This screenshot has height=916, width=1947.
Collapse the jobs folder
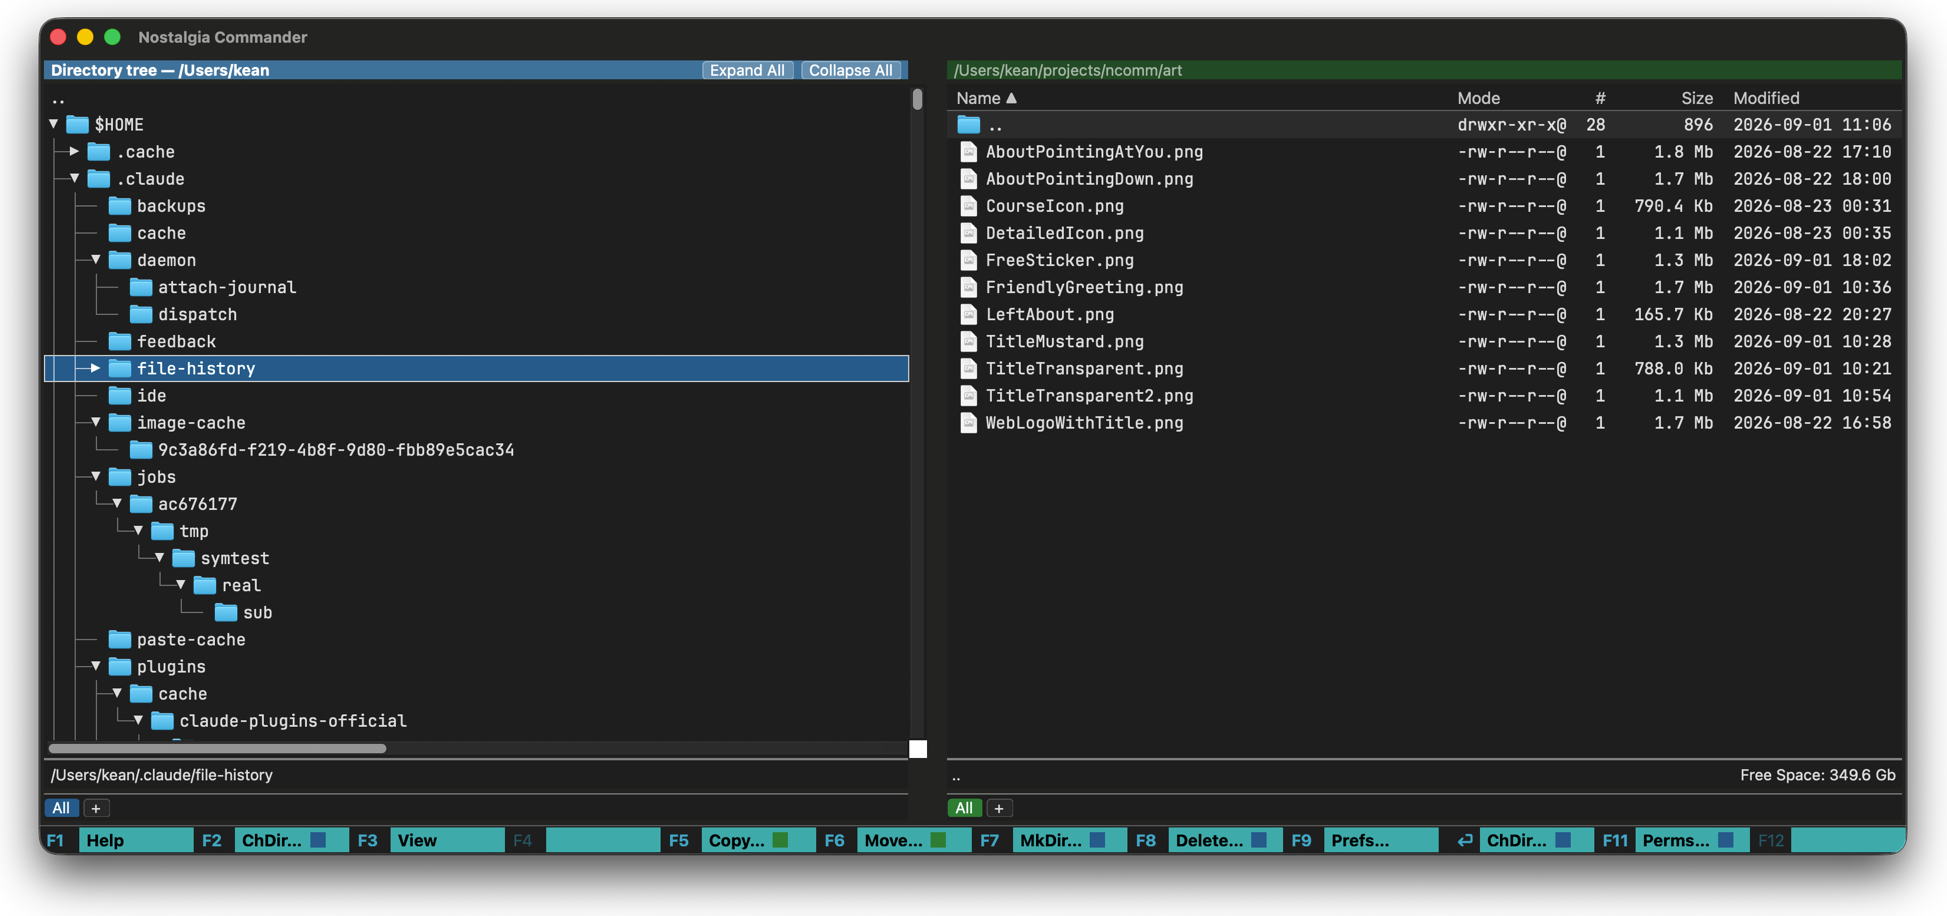[96, 476]
